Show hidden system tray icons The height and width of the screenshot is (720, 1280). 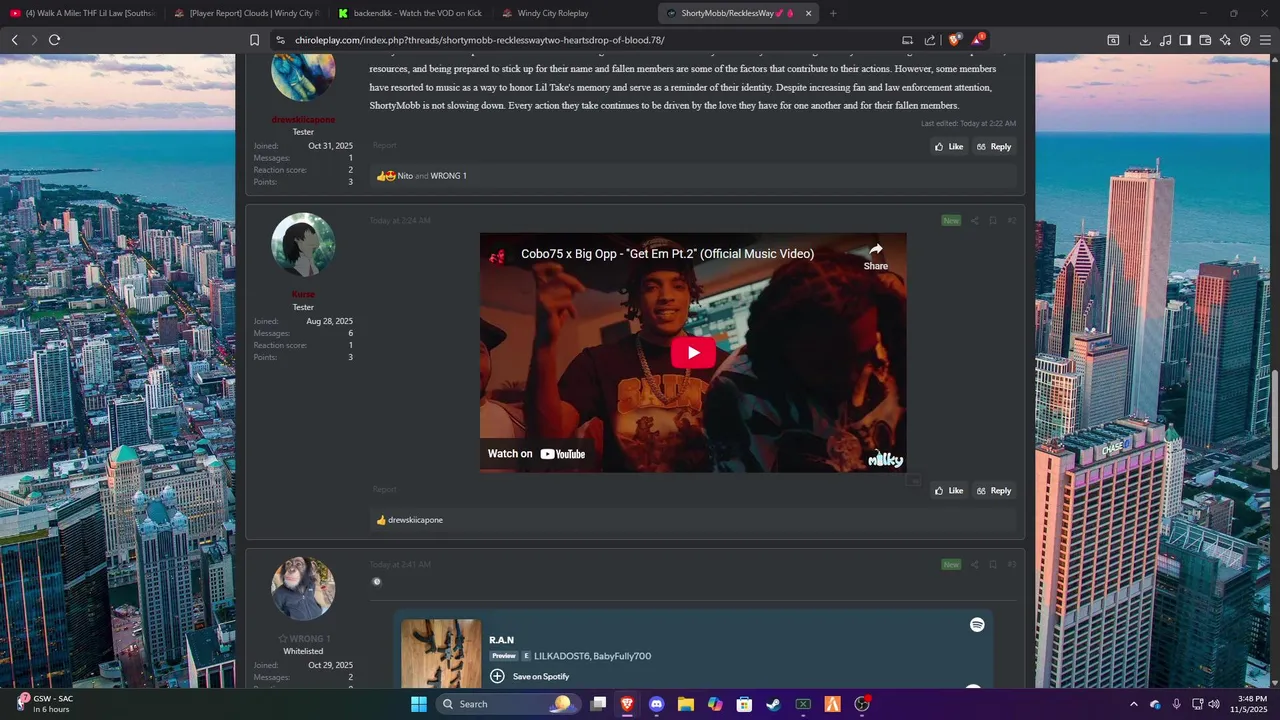pyautogui.click(x=1133, y=704)
